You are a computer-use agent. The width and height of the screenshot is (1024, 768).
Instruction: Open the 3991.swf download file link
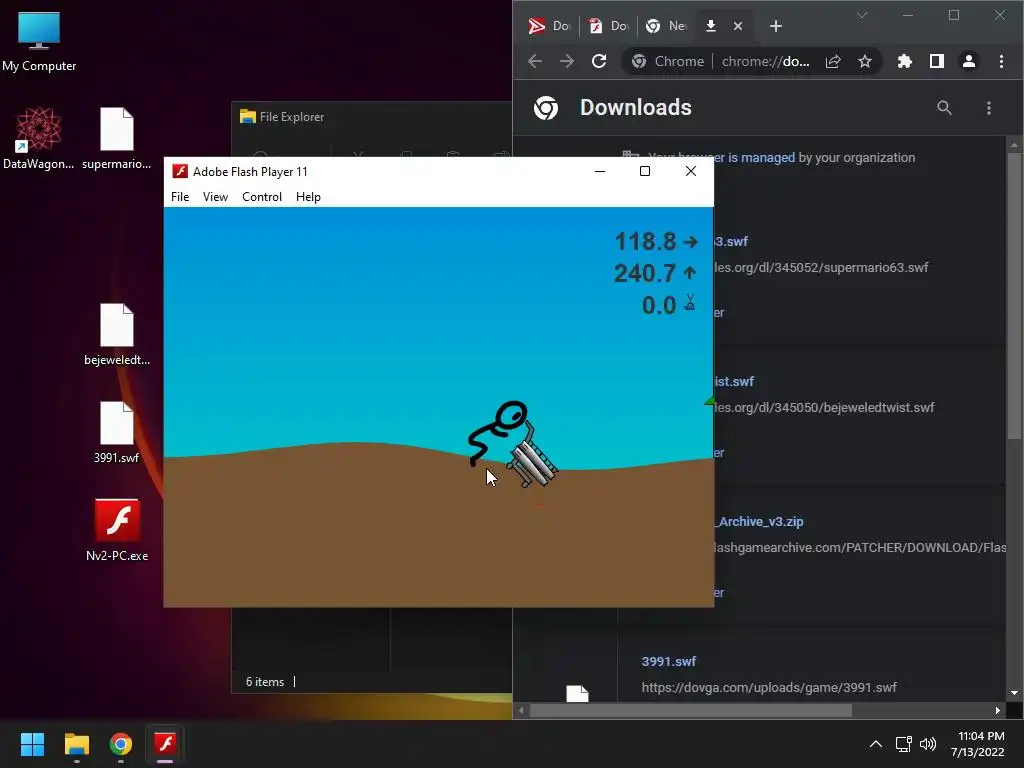pyautogui.click(x=669, y=662)
